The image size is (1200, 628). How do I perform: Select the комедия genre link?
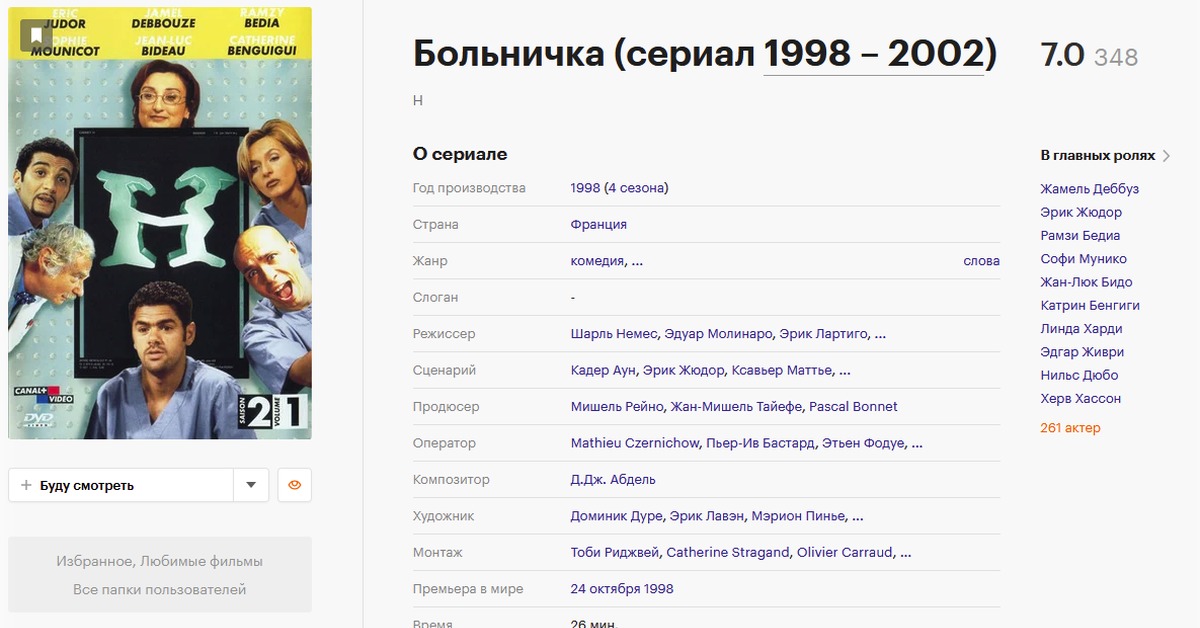[598, 261]
